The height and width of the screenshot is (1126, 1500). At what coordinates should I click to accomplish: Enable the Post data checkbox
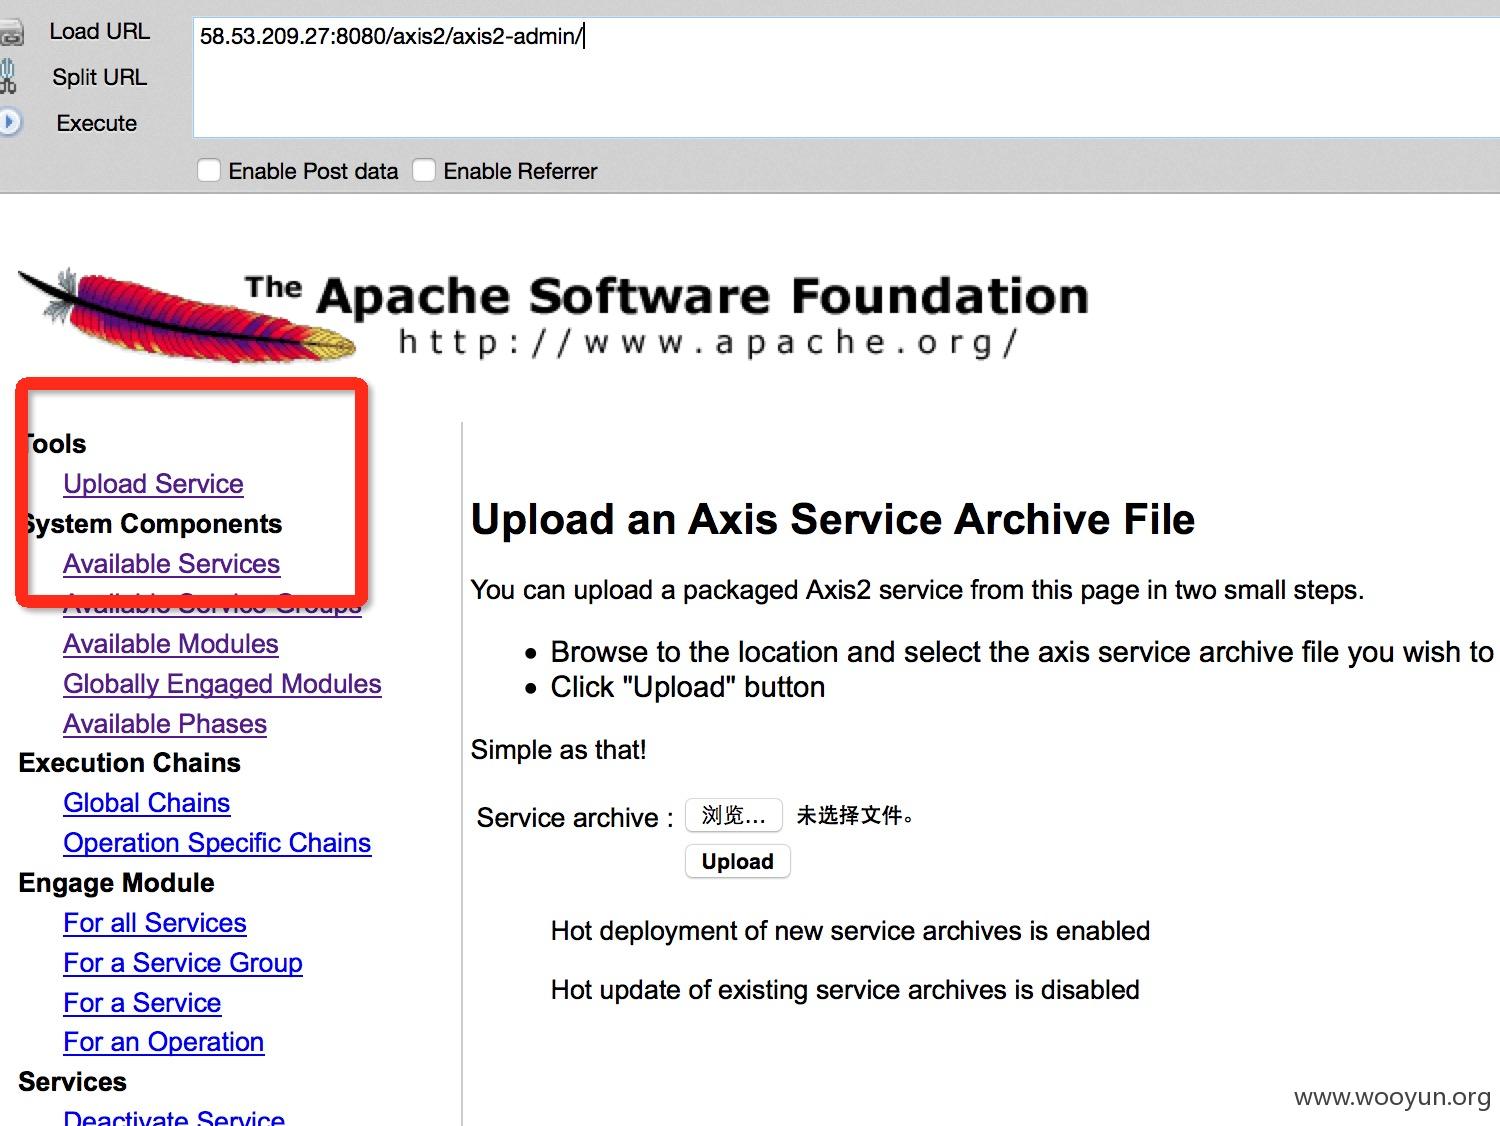point(209,171)
